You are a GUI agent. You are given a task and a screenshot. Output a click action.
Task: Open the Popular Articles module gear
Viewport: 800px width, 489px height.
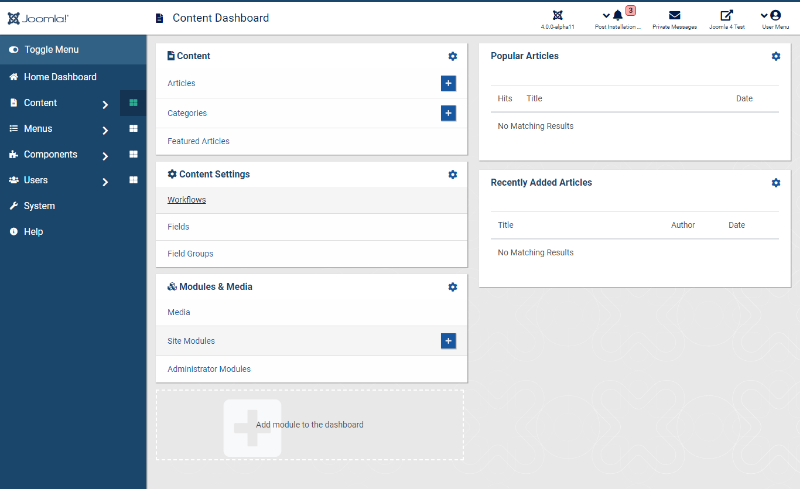click(776, 56)
